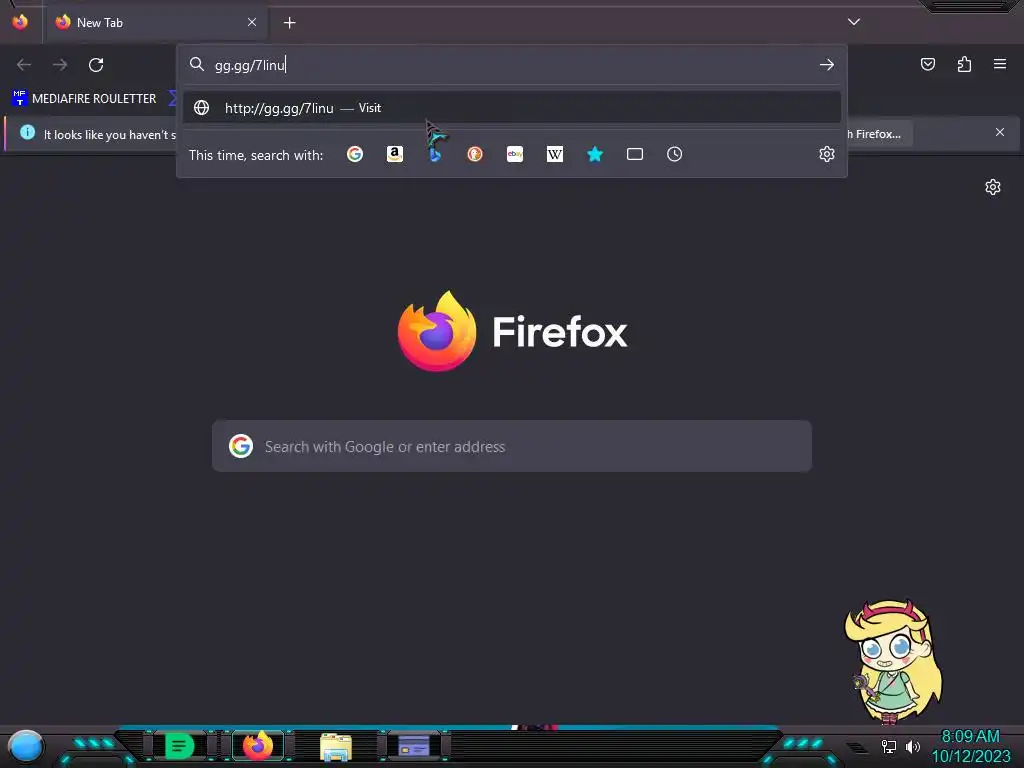Select the New Tab tab

click(x=155, y=22)
